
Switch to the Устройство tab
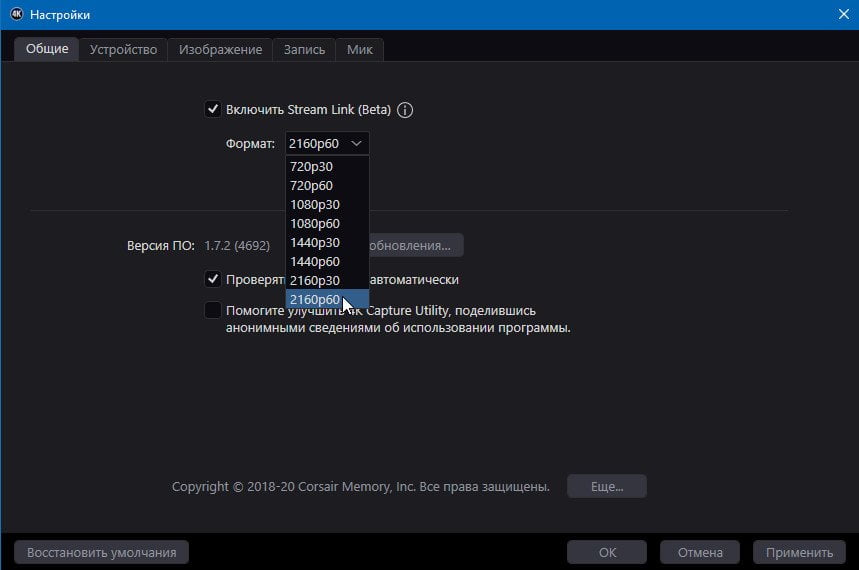[123, 49]
